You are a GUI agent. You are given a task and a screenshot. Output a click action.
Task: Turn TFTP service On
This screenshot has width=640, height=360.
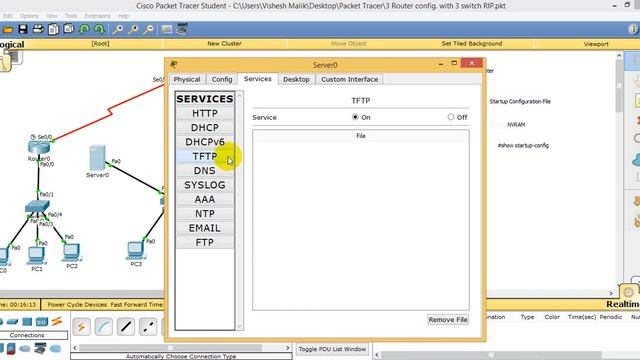(355, 117)
